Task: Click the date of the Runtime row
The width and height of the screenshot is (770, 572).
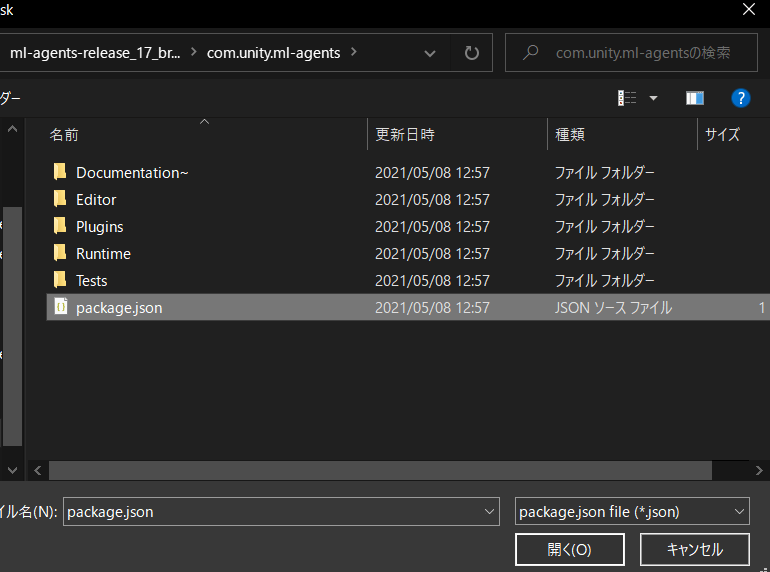Action: click(x=432, y=253)
